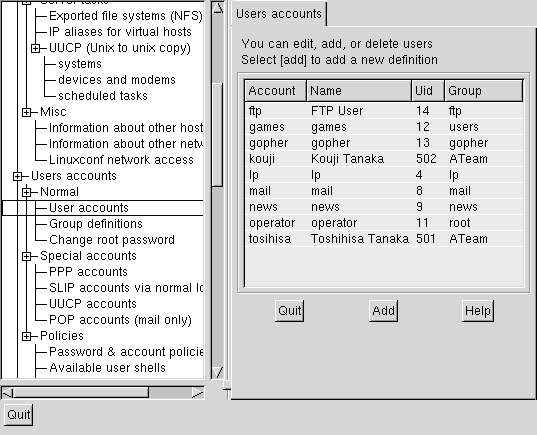Click the users group cell for games
Image resolution: width=537 pixels, height=435 pixels.
pyautogui.click(x=464, y=127)
